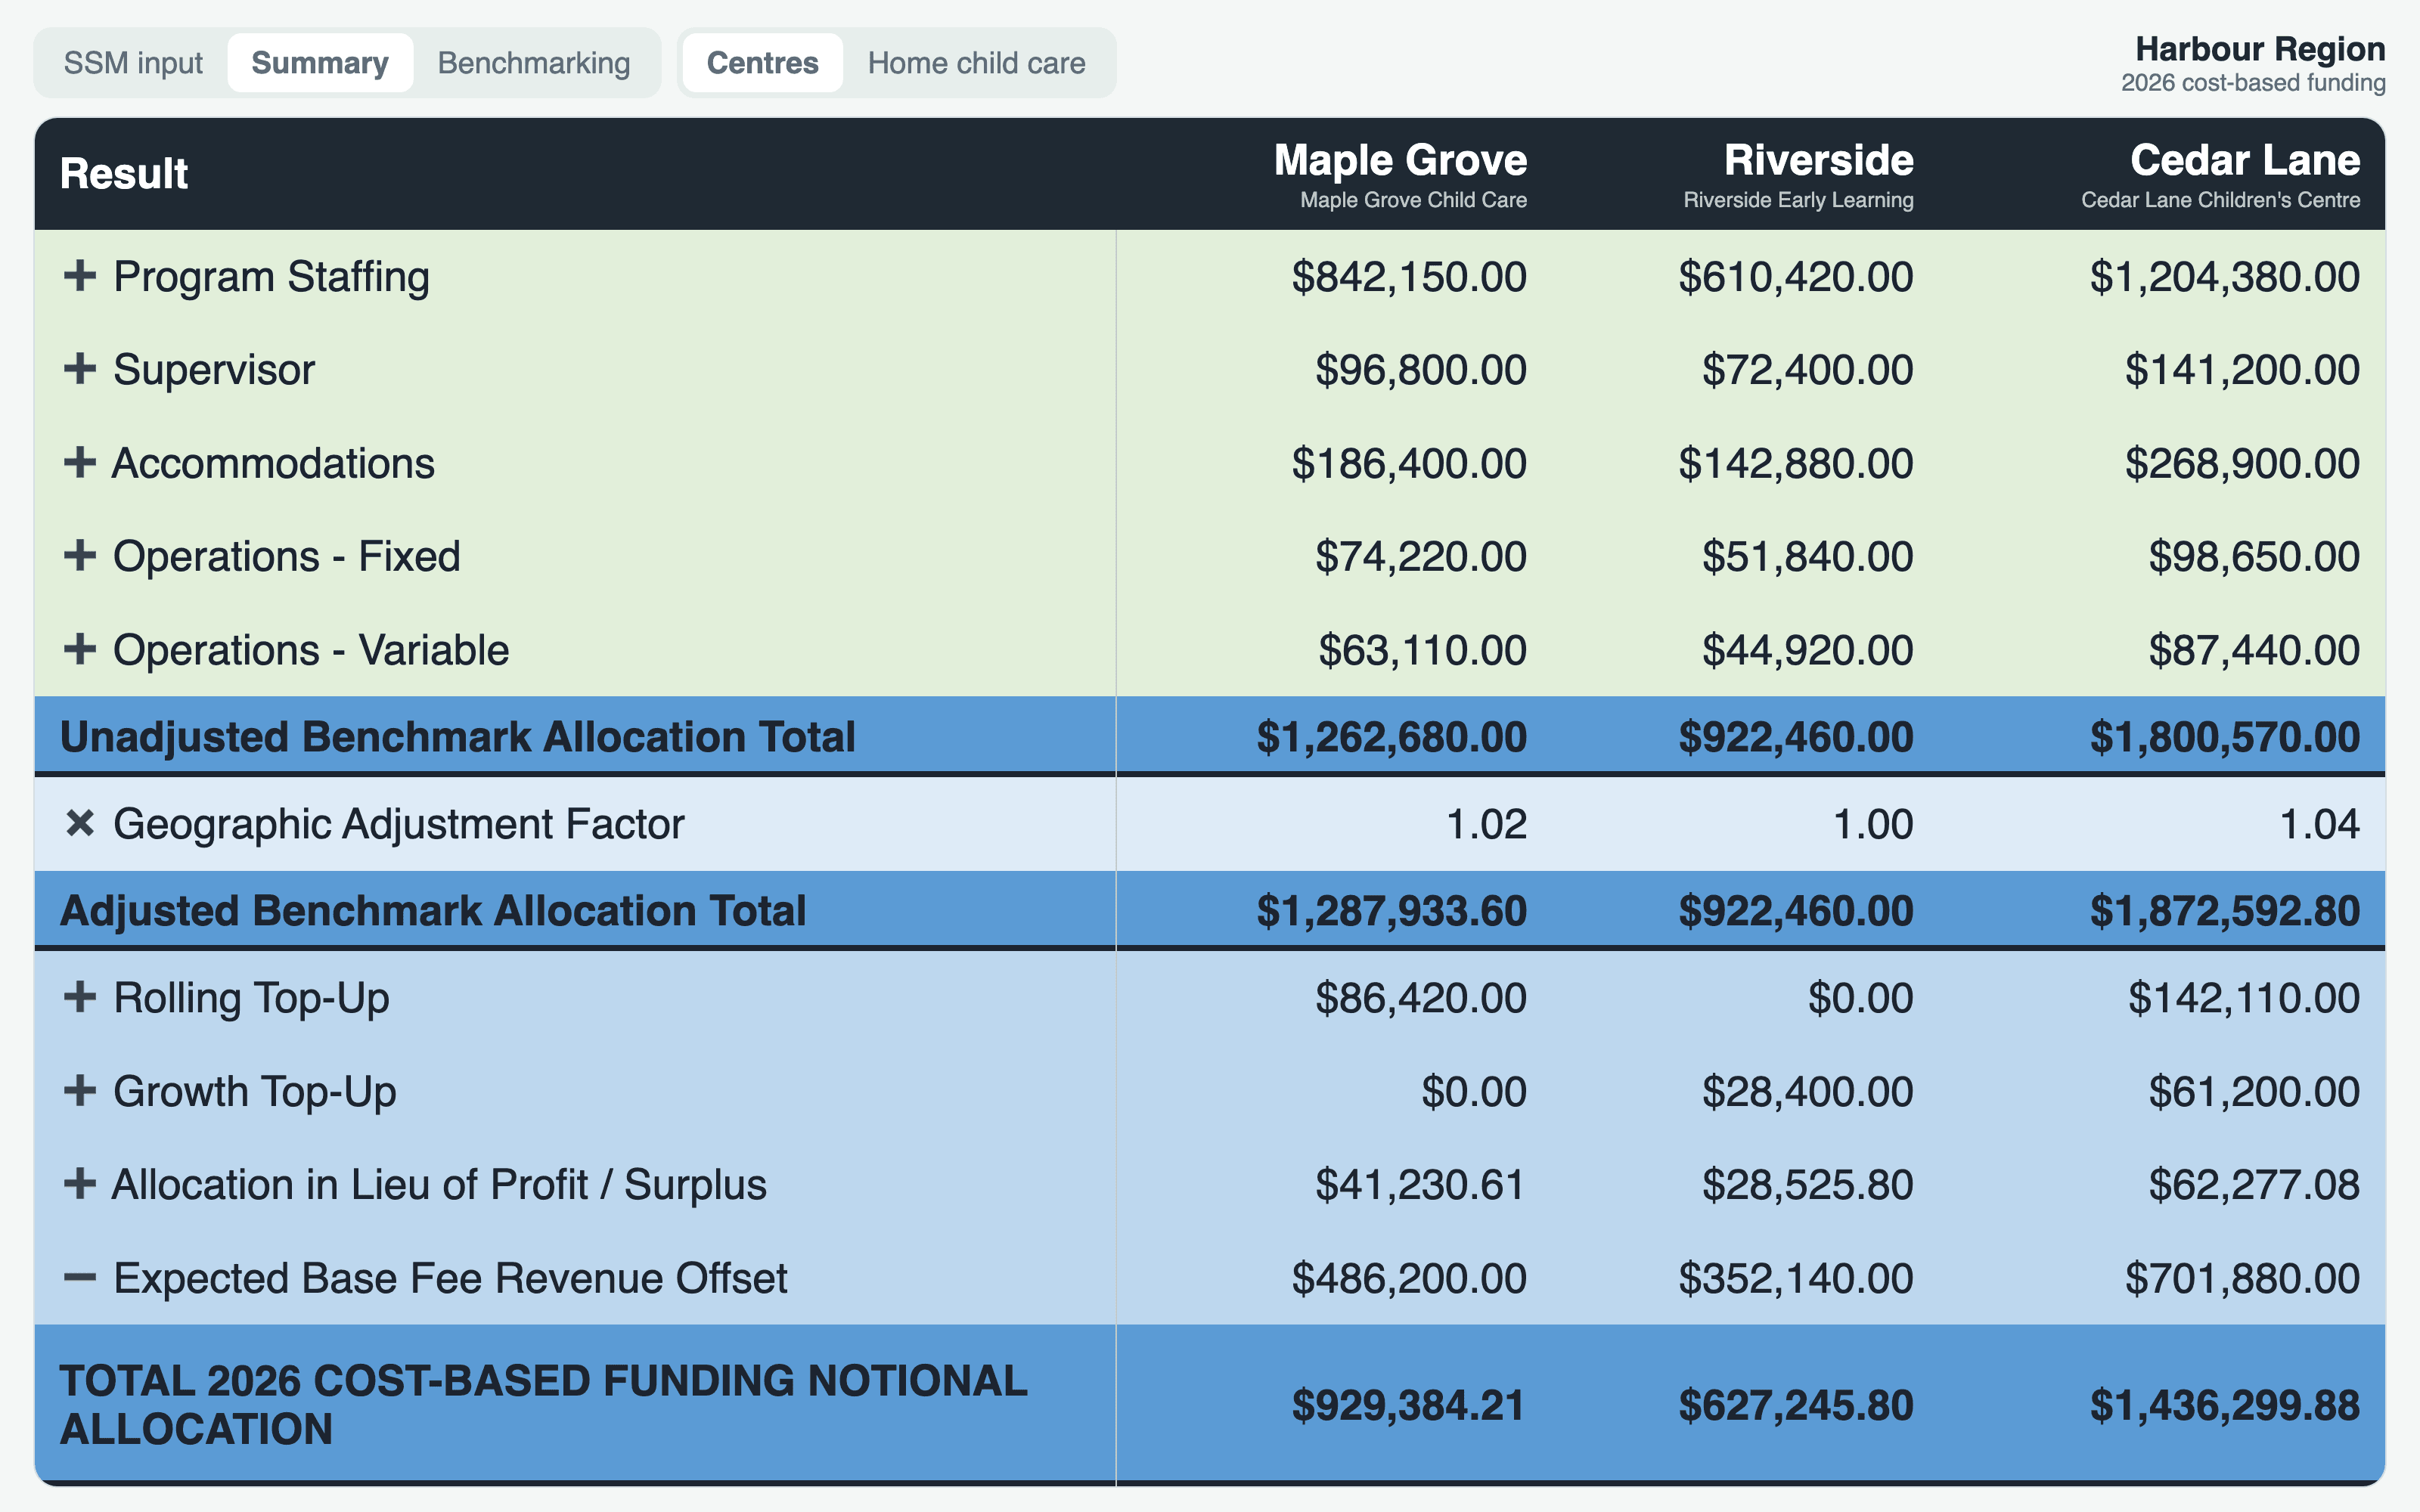2420x1512 pixels.
Task: Expand the Program Staffing row plus icon
Action: 79,276
